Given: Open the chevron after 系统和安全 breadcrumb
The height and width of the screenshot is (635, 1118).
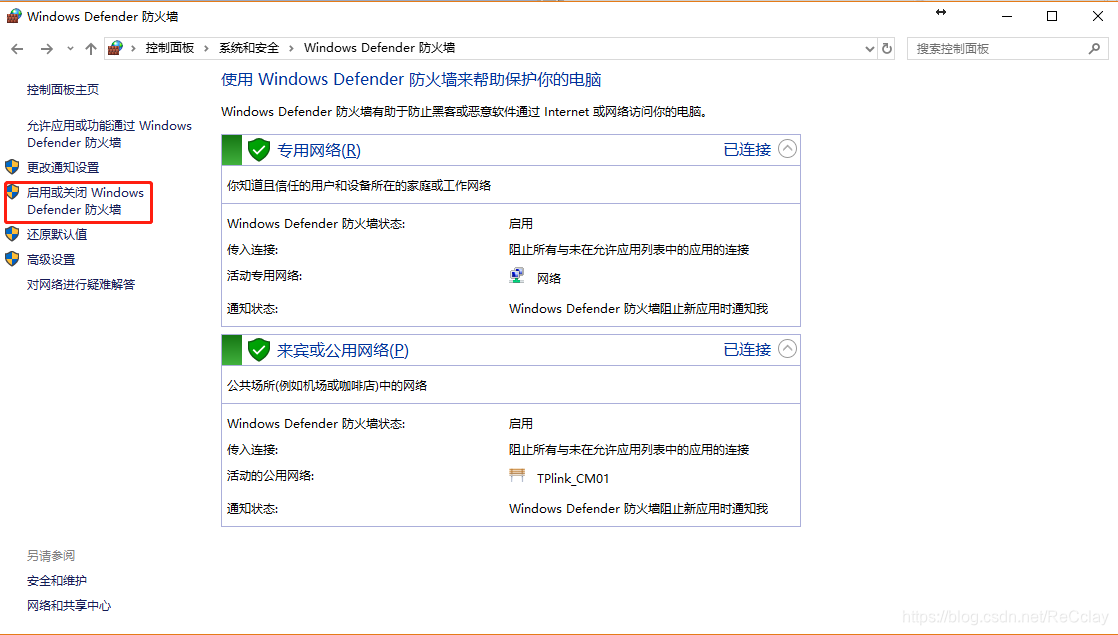Looking at the screenshot, I should coord(292,48).
